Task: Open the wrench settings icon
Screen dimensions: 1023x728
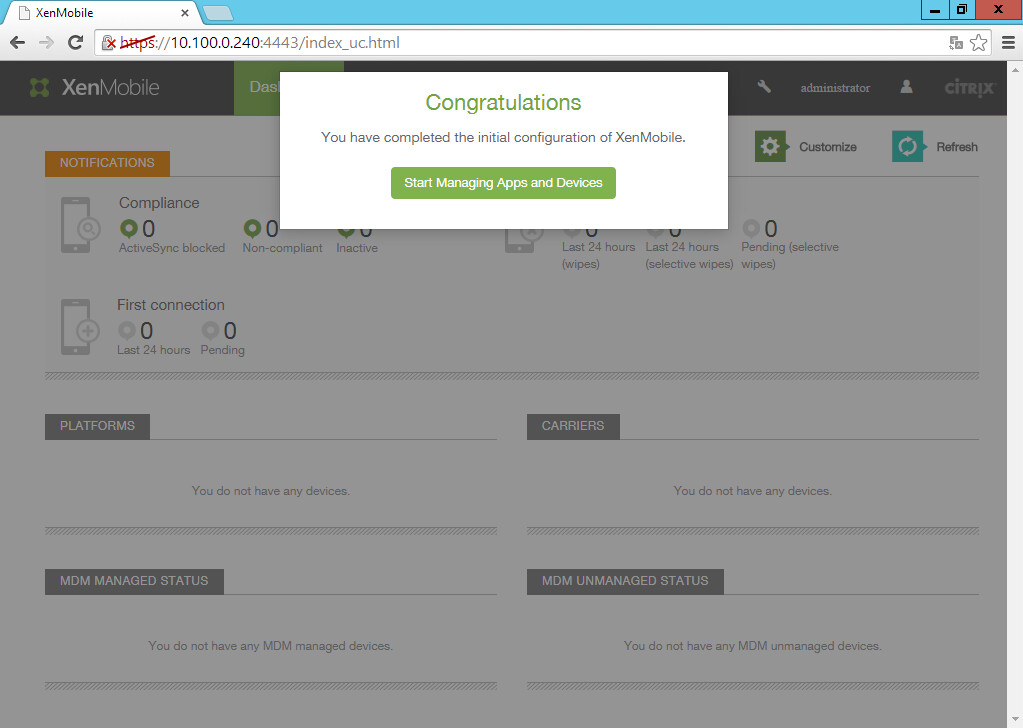Action: point(764,87)
